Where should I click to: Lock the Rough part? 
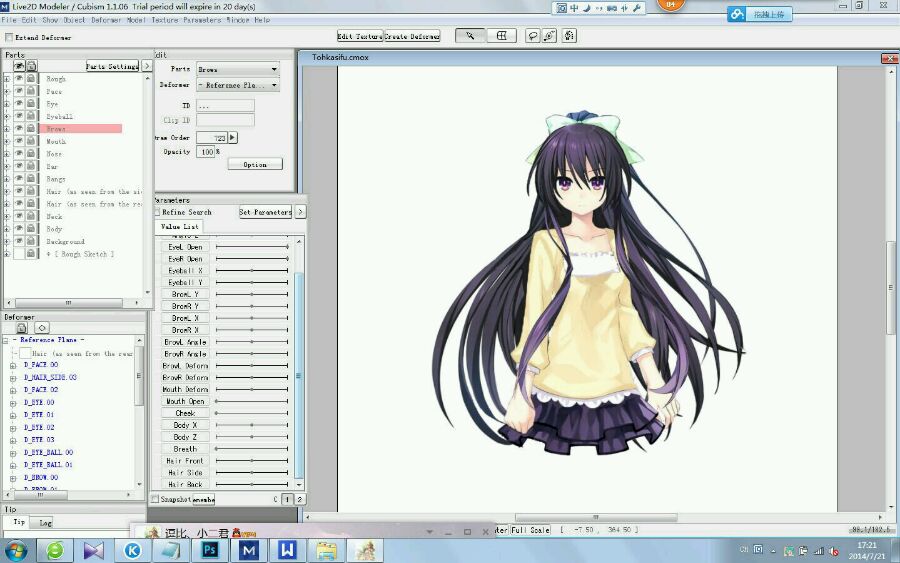(31, 79)
